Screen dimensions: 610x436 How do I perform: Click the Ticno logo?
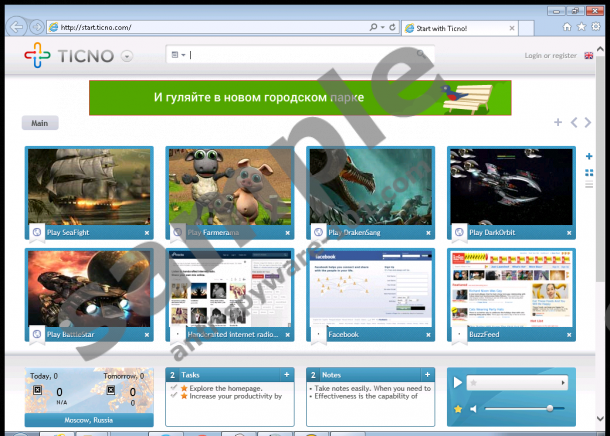point(68,56)
